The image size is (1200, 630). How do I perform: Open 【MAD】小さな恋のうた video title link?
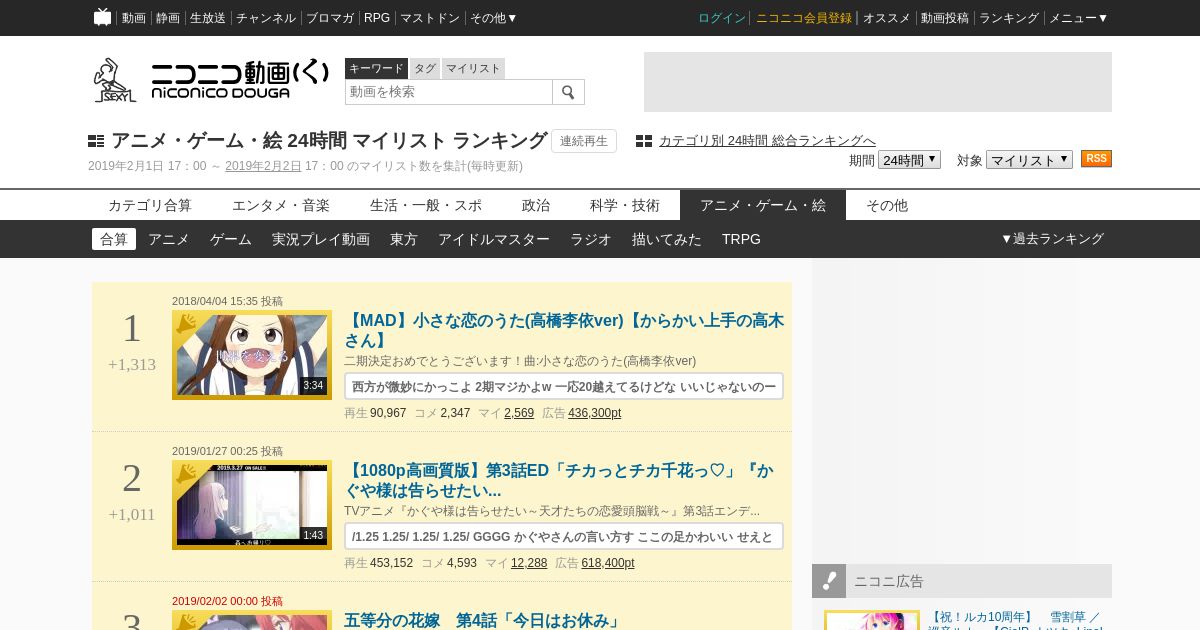point(564,330)
